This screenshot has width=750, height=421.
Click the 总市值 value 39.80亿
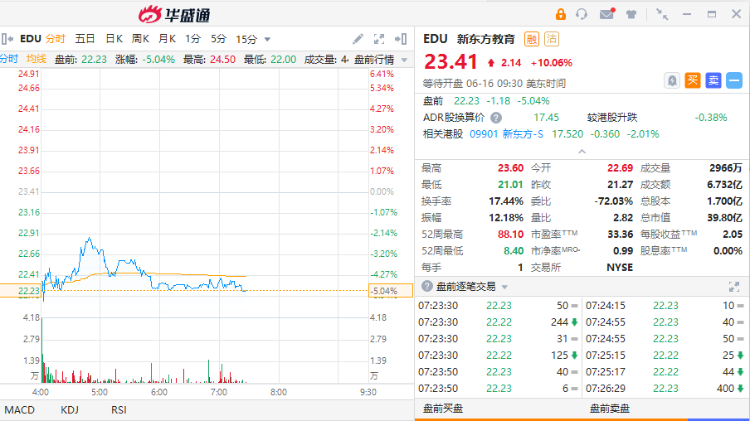pos(725,218)
